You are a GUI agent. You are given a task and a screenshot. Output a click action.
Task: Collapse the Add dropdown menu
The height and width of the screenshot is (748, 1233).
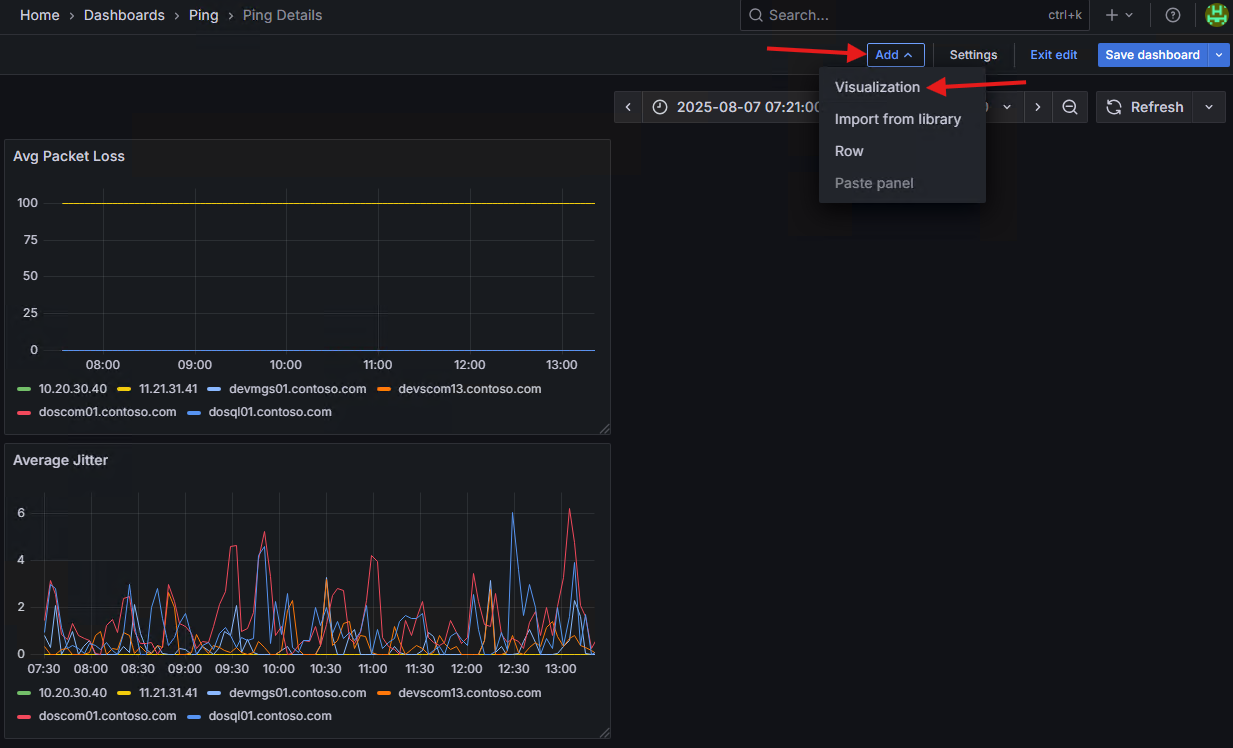coord(895,55)
